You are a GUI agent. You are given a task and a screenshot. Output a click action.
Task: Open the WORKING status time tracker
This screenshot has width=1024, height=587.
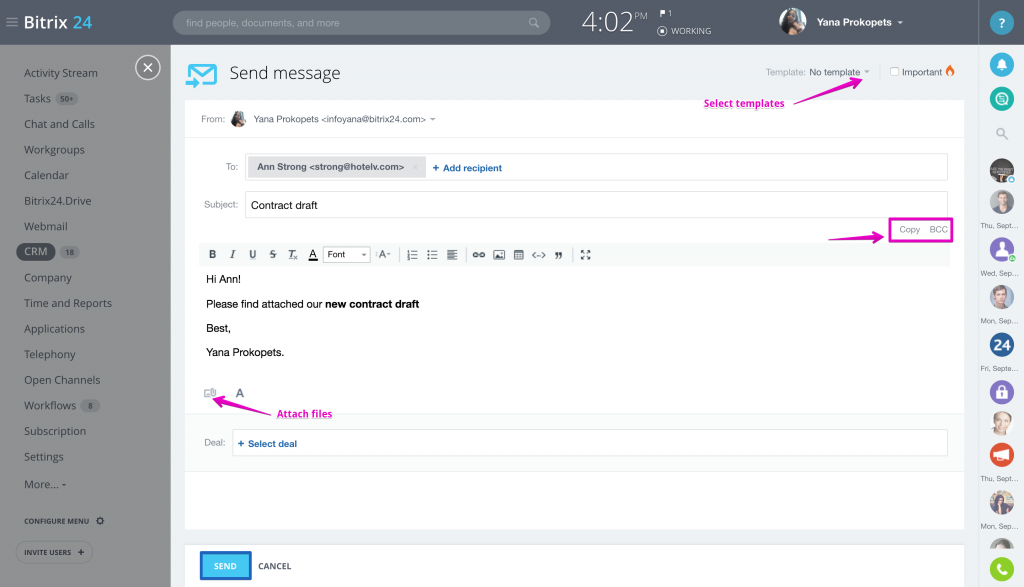684,31
